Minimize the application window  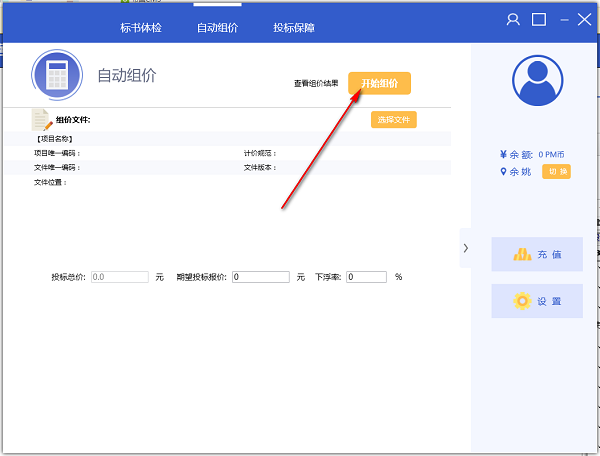[563, 20]
